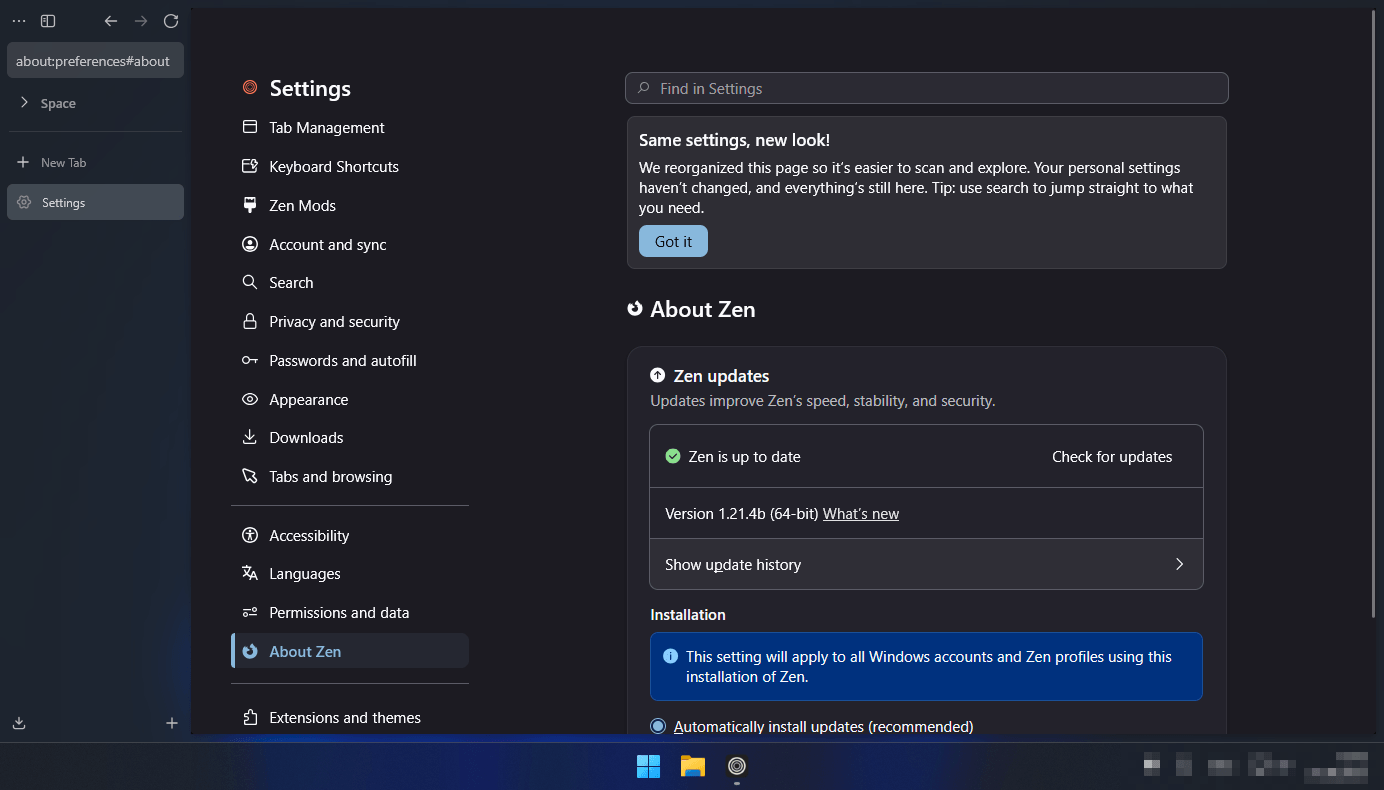1384x790 pixels.
Task: Open Keyboard Shortcuts settings
Action: (350, 166)
